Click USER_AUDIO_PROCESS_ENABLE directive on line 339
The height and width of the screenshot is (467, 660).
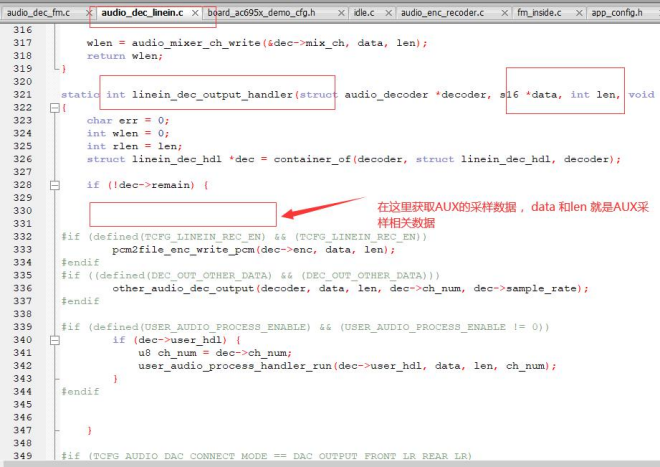pyautogui.click(x=305, y=327)
